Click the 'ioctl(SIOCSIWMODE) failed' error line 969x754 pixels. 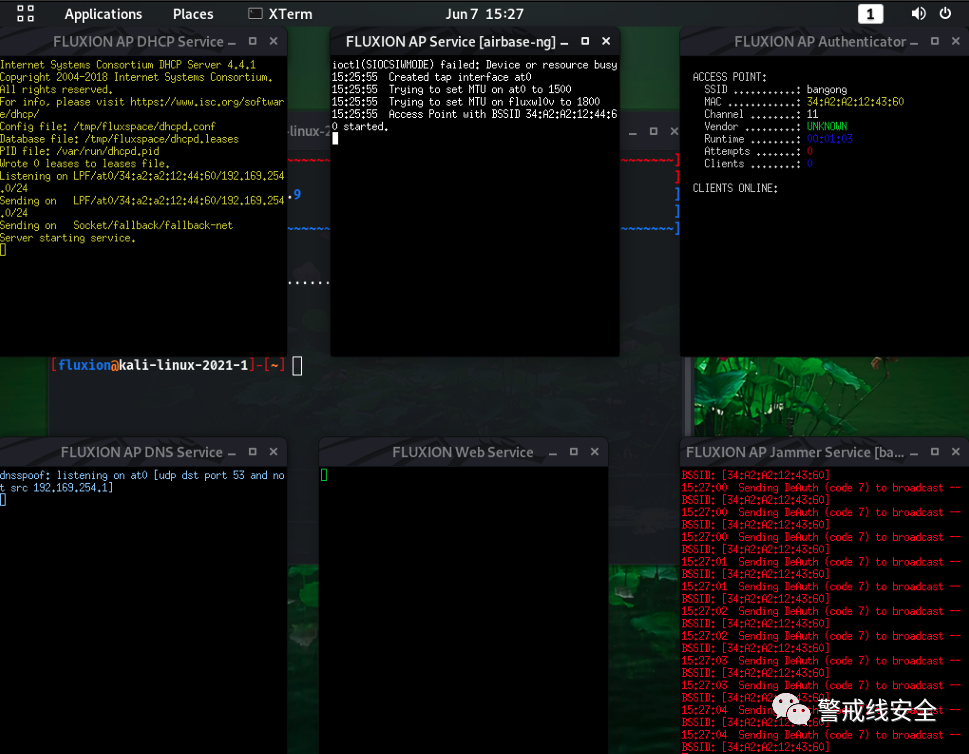pos(475,65)
